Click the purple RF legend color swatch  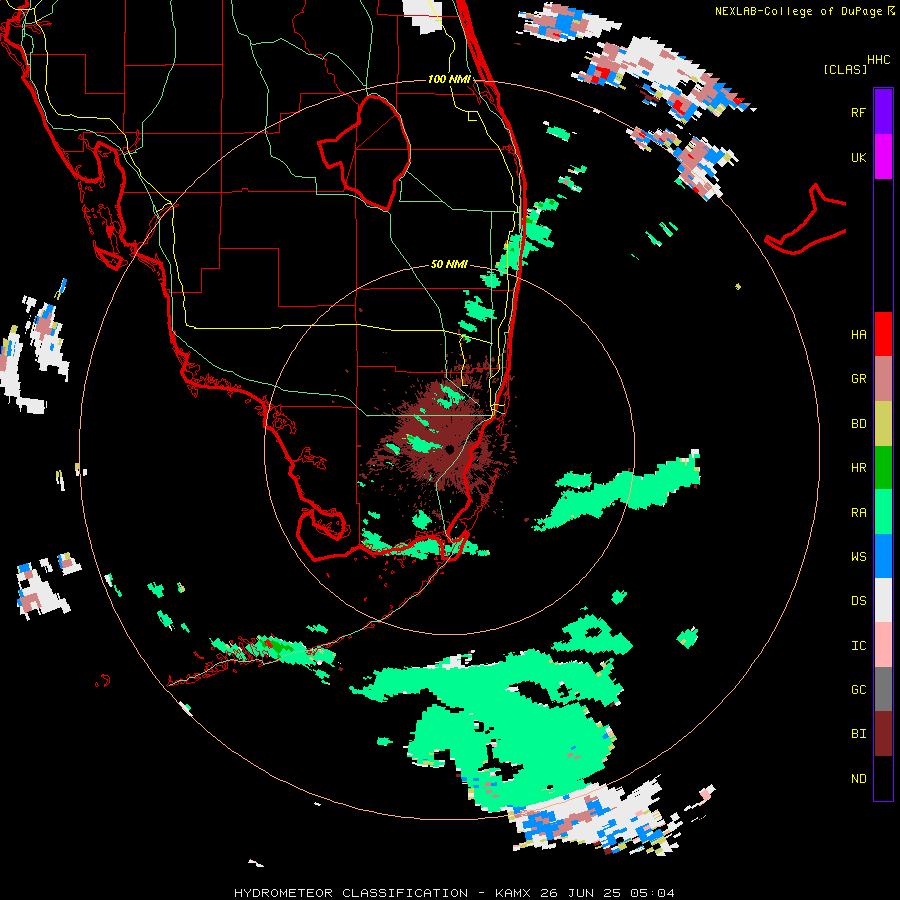click(883, 111)
